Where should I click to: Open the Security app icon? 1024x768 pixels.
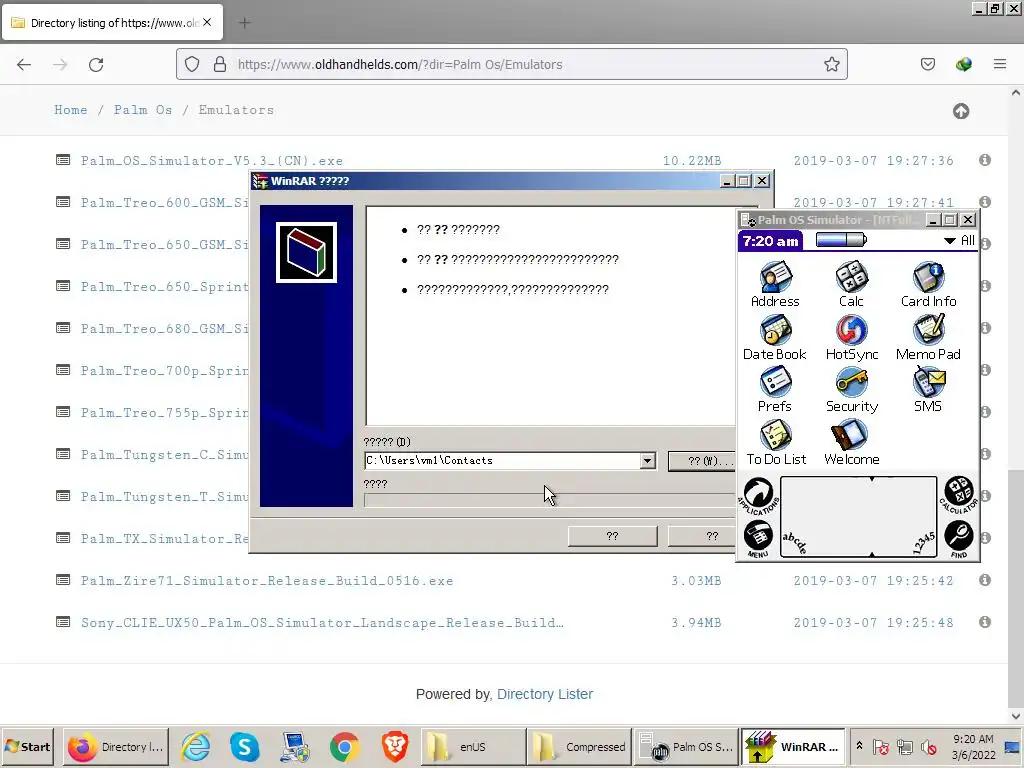point(852,389)
